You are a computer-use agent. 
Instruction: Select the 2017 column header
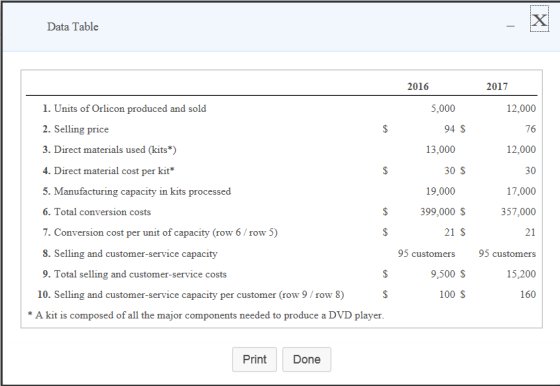[497, 86]
